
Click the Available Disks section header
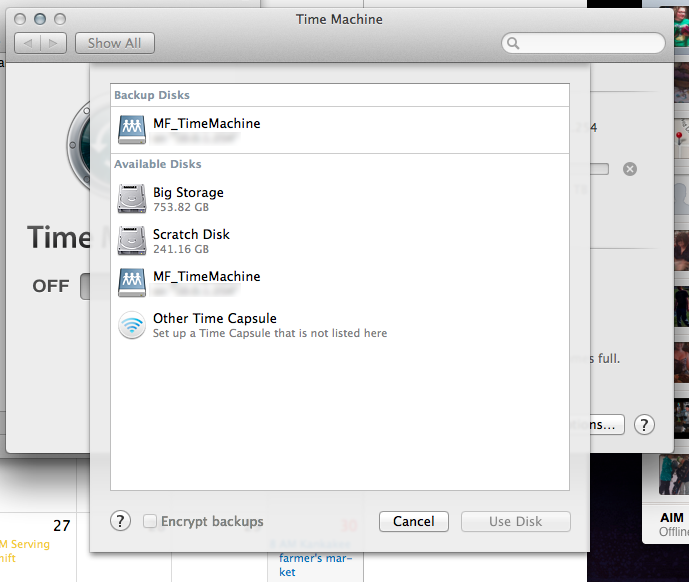click(158, 164)
